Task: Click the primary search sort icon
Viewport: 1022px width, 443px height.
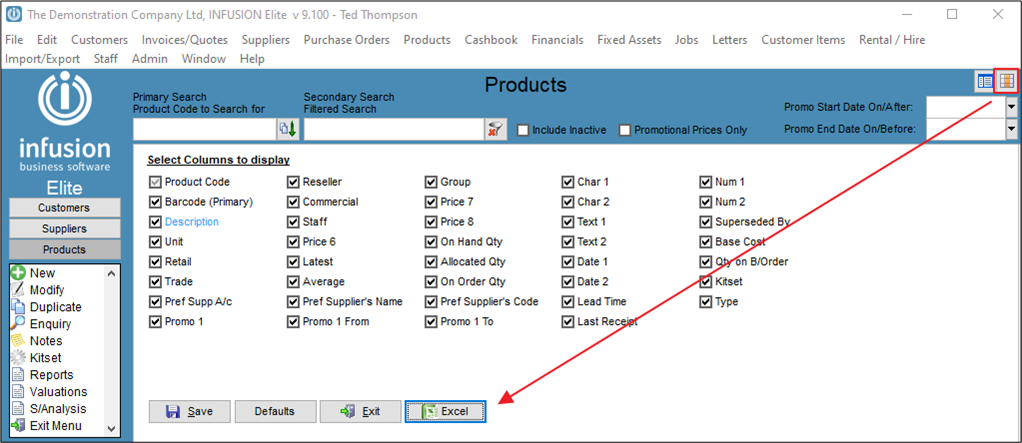Action: [288, 130]
